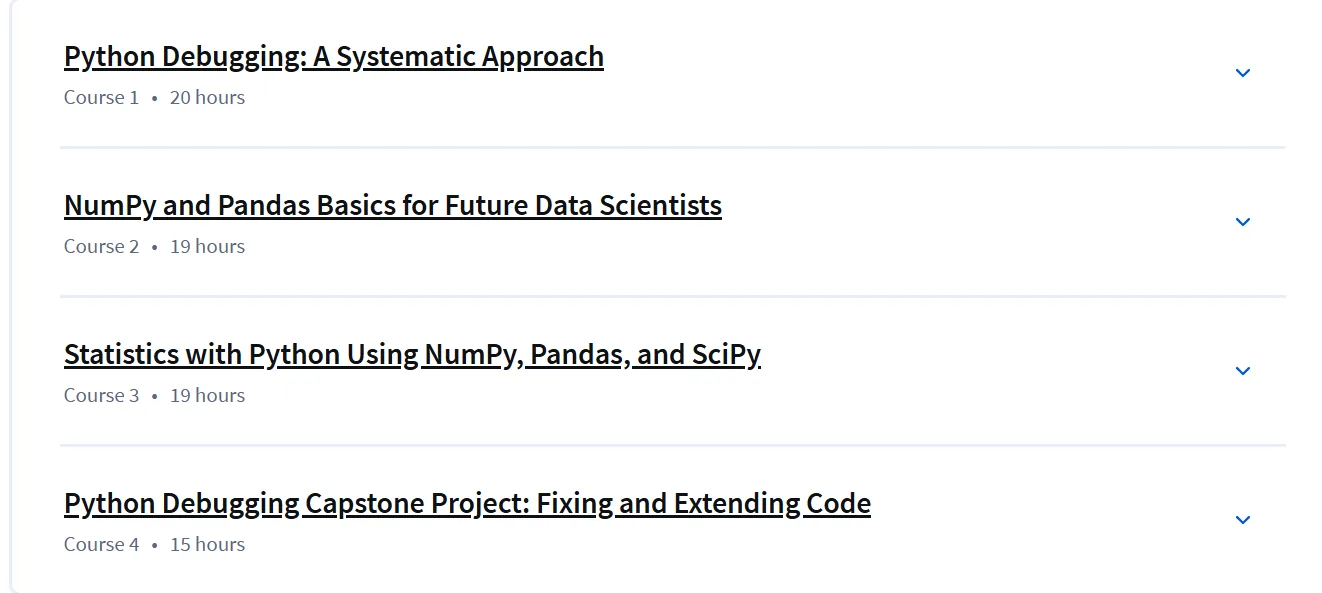
Task: Click the Course 4 label
Action: tap(101, 545)
